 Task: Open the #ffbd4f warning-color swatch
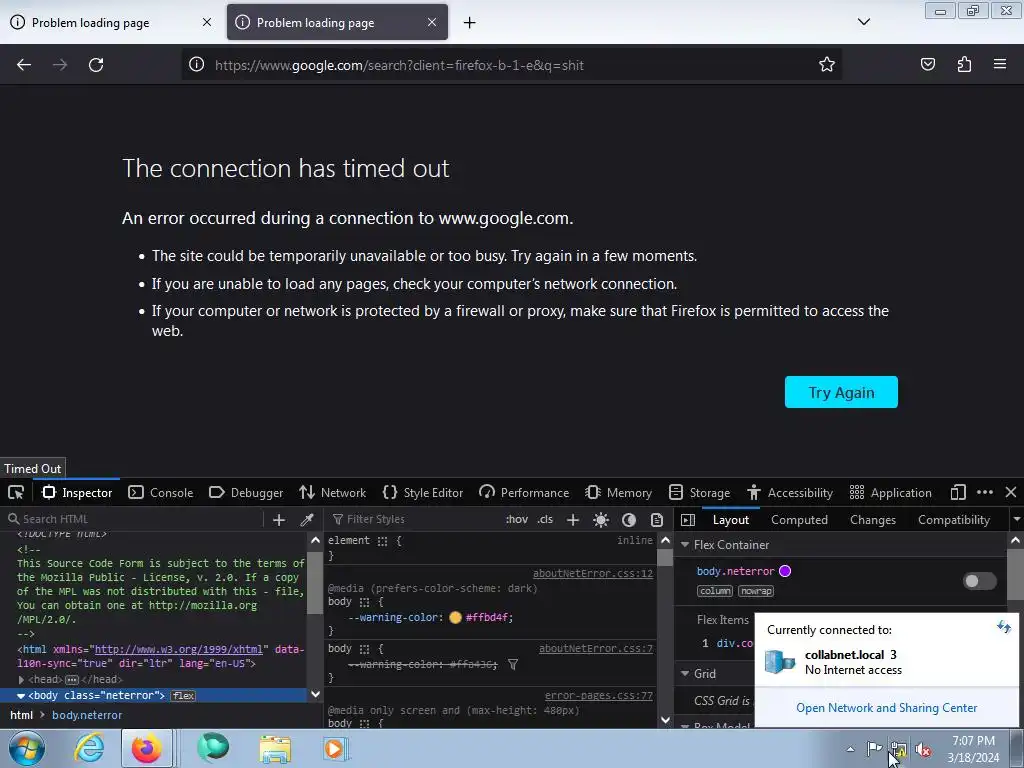(455, 617)
